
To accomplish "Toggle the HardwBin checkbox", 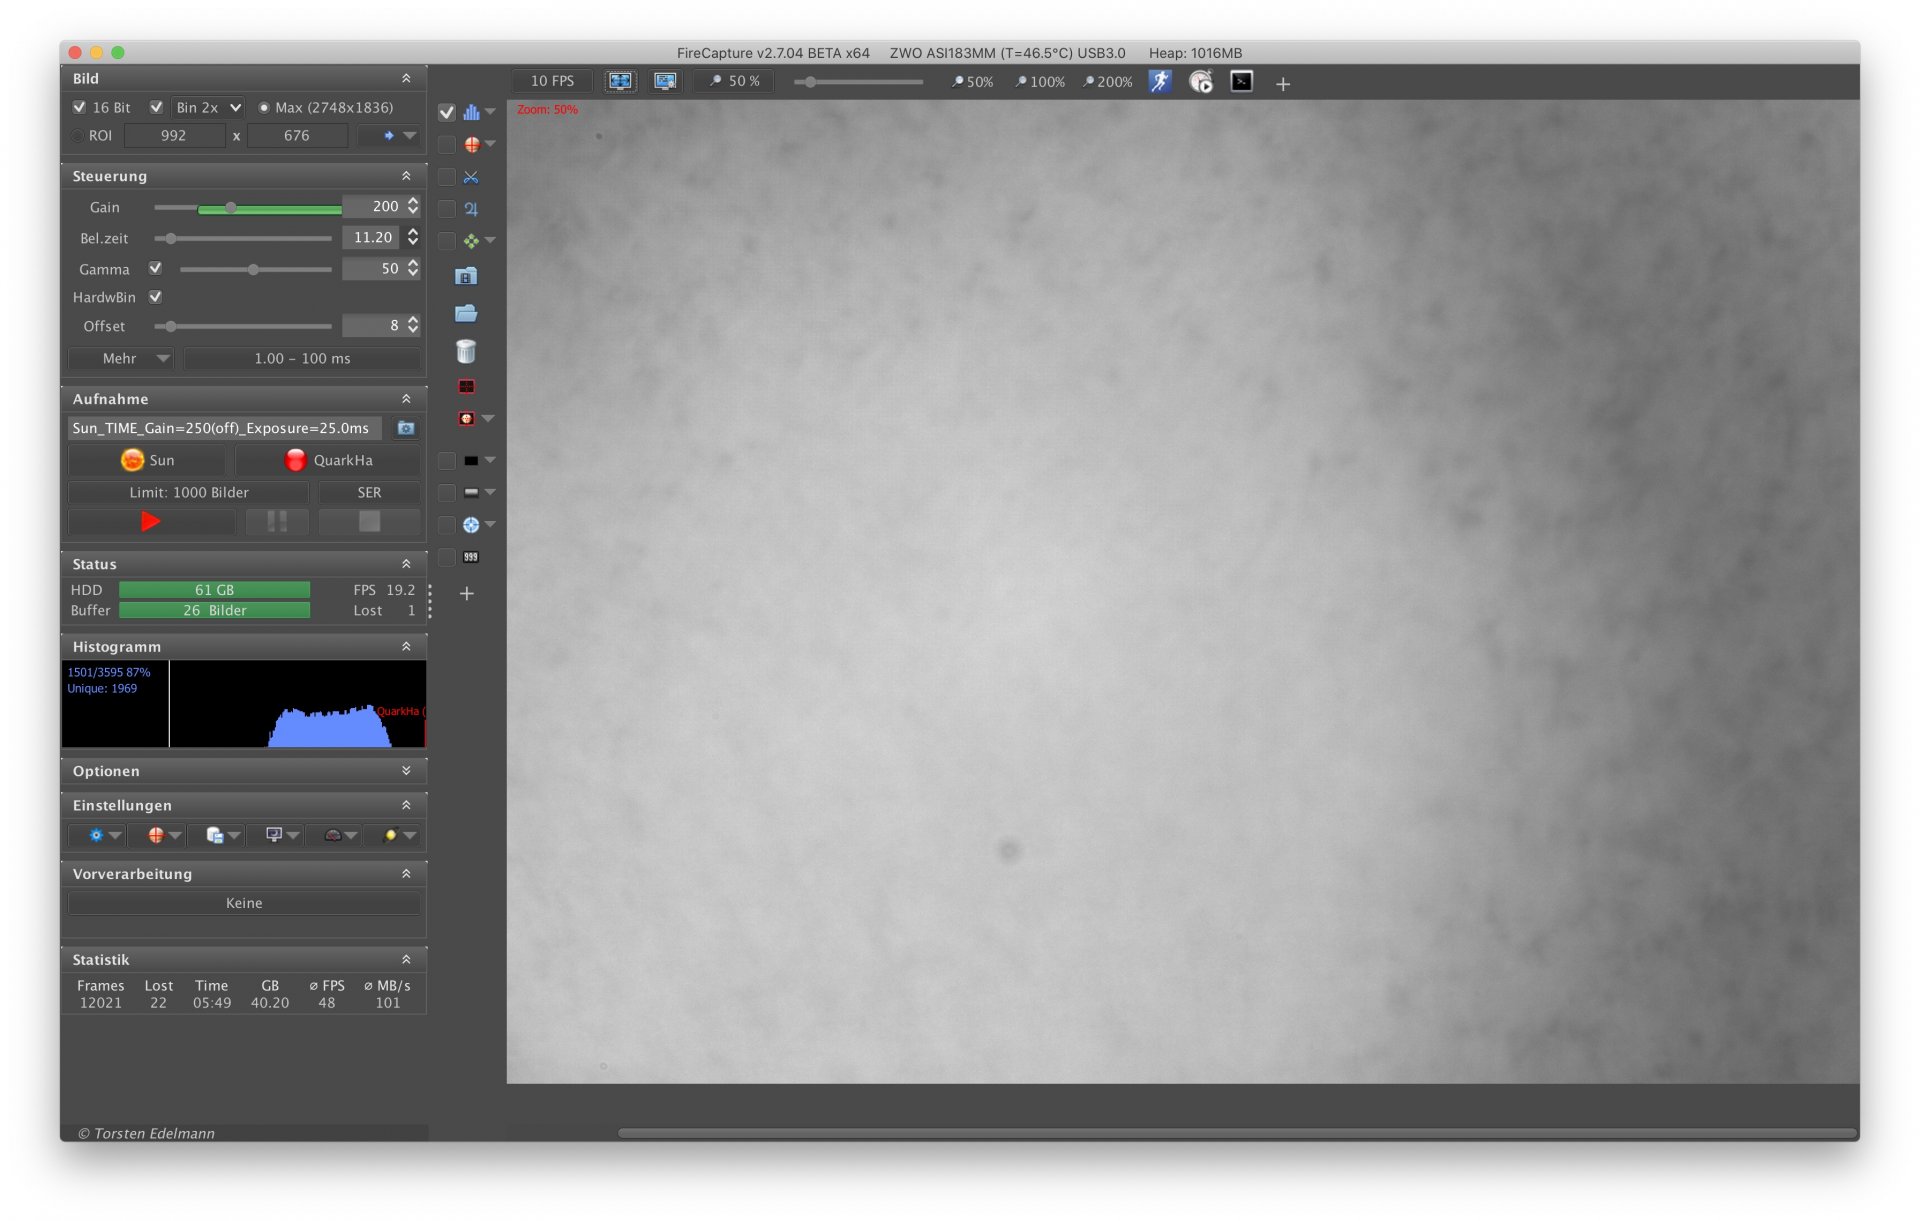I will (x=155, y=297).
